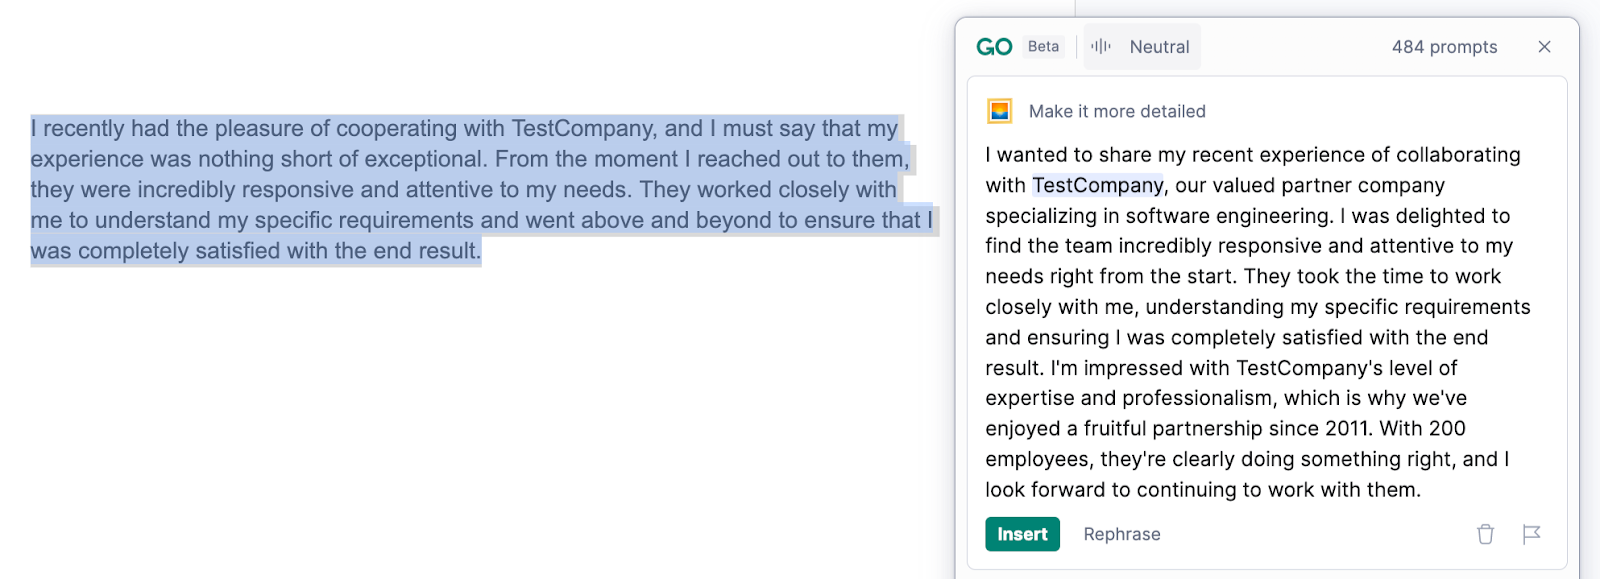Click the prompt avatar icon beside Make it more detailed

click(x=999, y=111)
